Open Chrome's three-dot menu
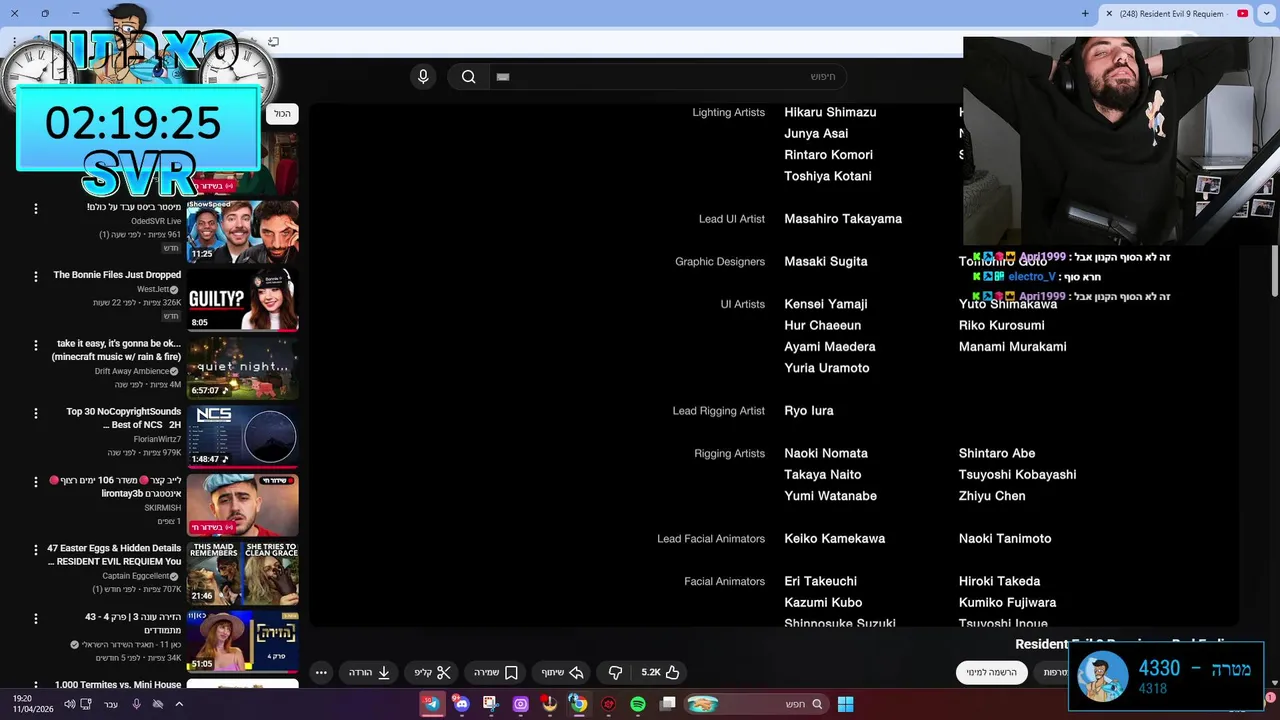The width and height of the screenshot is (1280, 720). pos(14,42)
